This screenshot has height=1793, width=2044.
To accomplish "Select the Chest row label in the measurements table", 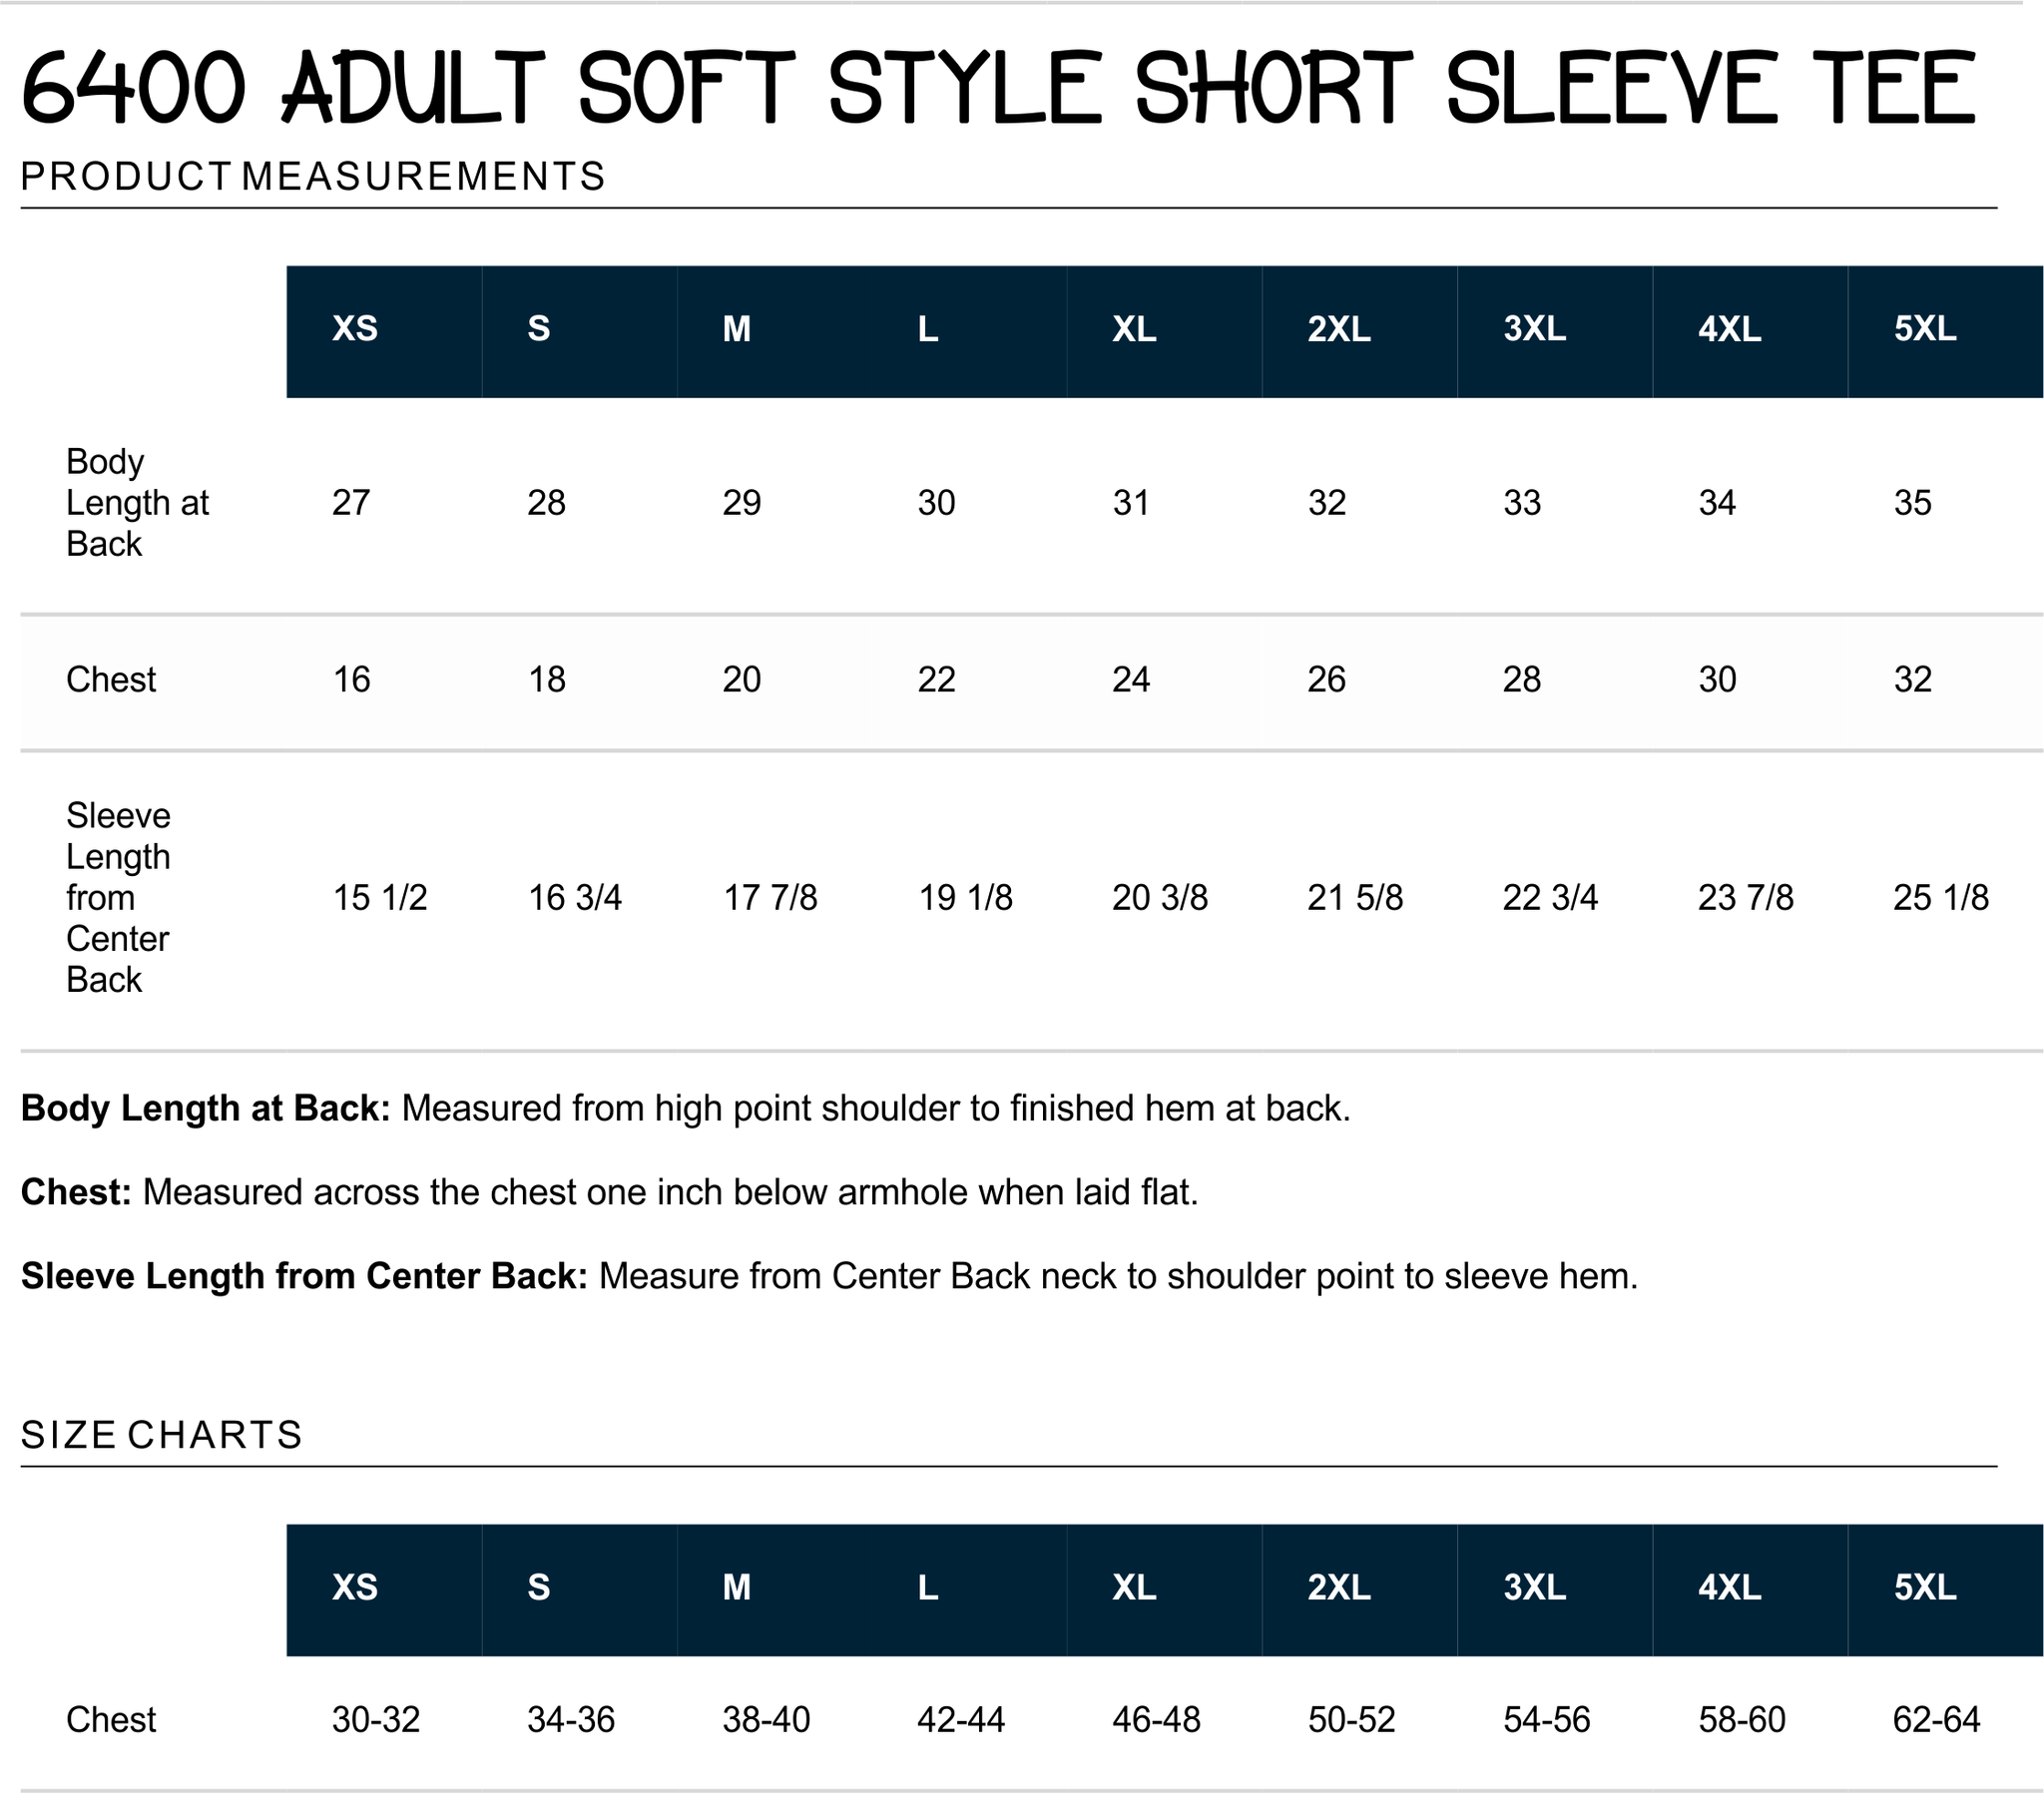I will pos(111,680).
